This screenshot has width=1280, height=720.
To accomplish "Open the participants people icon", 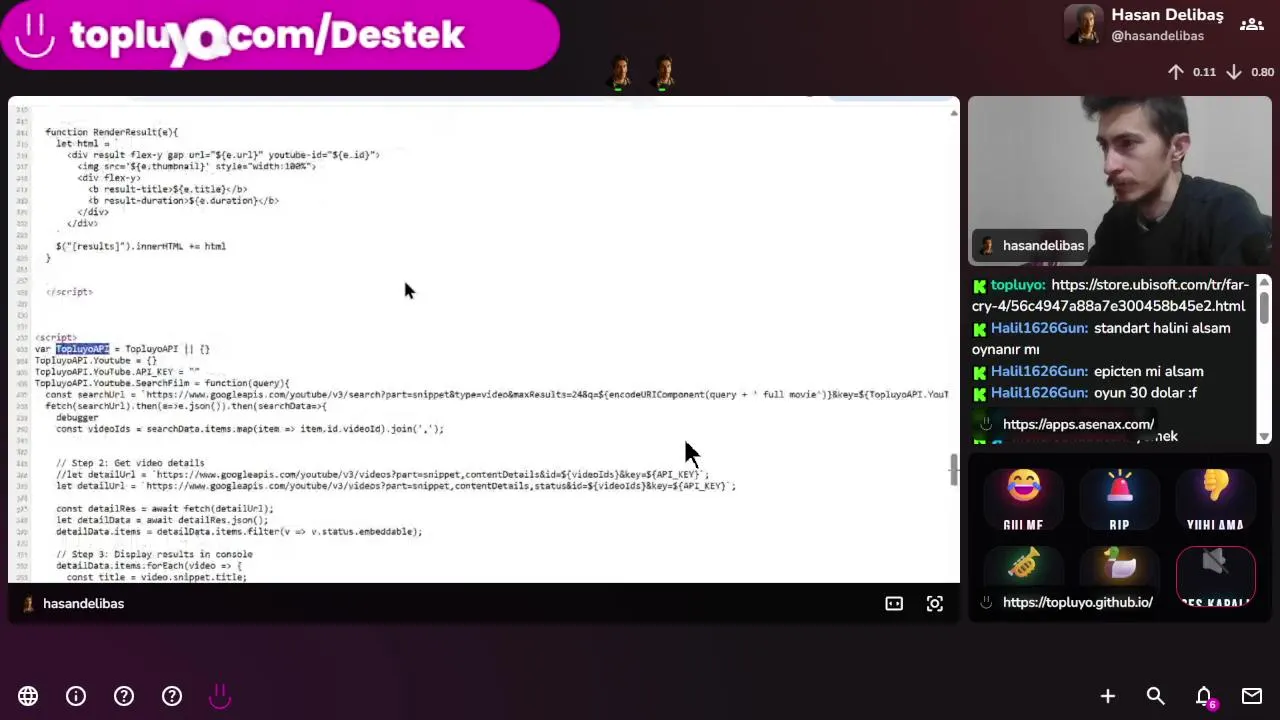I will click(1252, 25).
